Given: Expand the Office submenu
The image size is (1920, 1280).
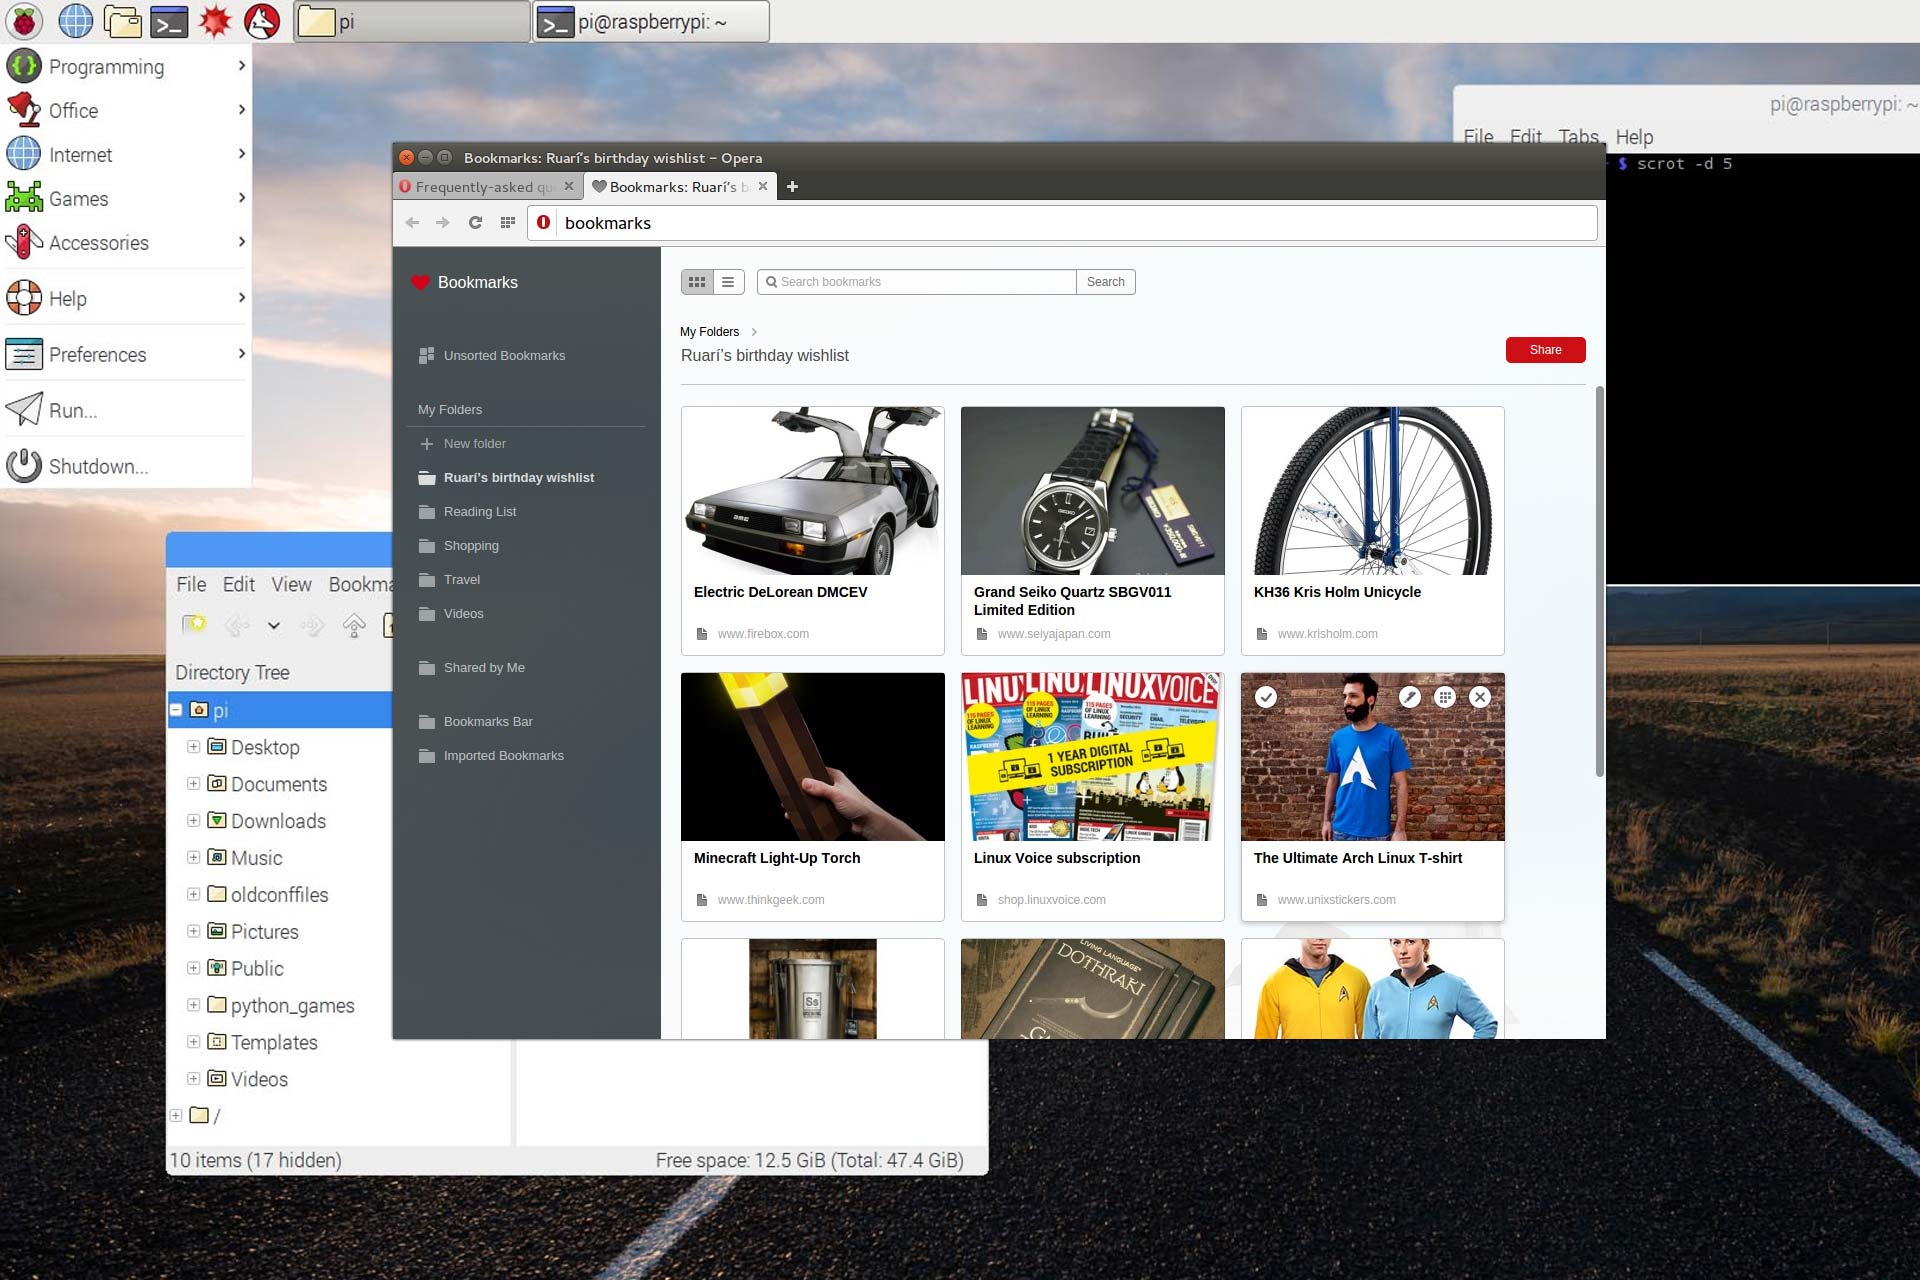Looking at the screenshot, I should pos(126,111).
